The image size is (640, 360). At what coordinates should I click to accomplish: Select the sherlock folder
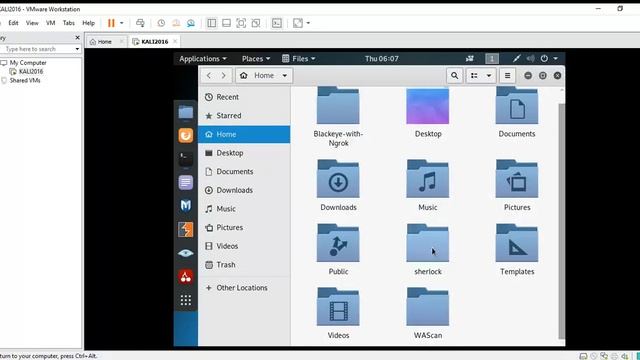pyautogui.click(x=428, y=249)
